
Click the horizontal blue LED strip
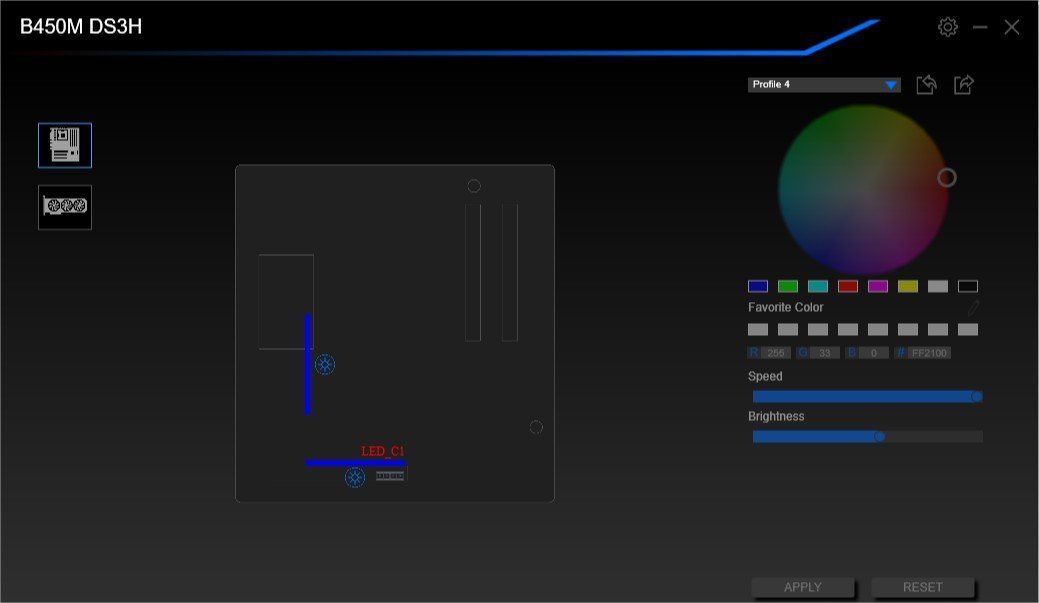[x=355, y=463]
